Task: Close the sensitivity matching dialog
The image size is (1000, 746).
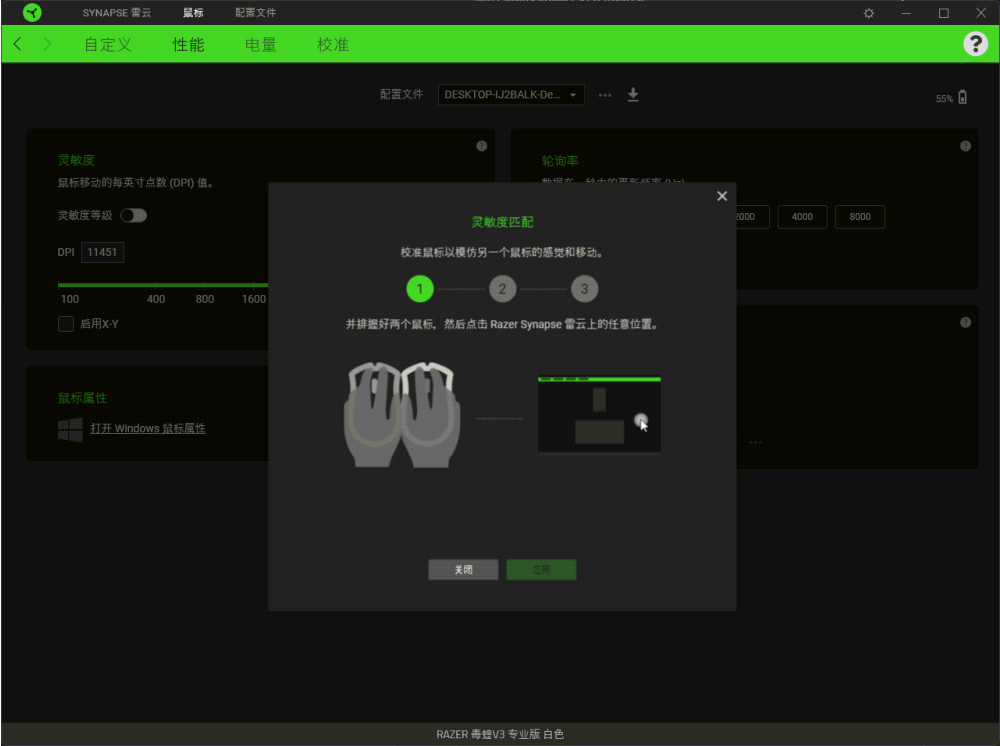Action: click(722, 196)
